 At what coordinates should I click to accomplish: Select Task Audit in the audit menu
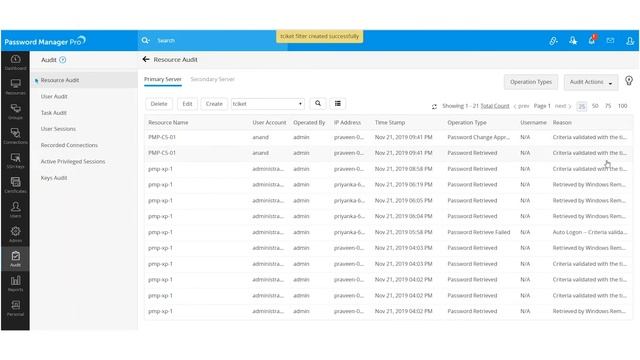pyautogui.click(x=53, y=113)
